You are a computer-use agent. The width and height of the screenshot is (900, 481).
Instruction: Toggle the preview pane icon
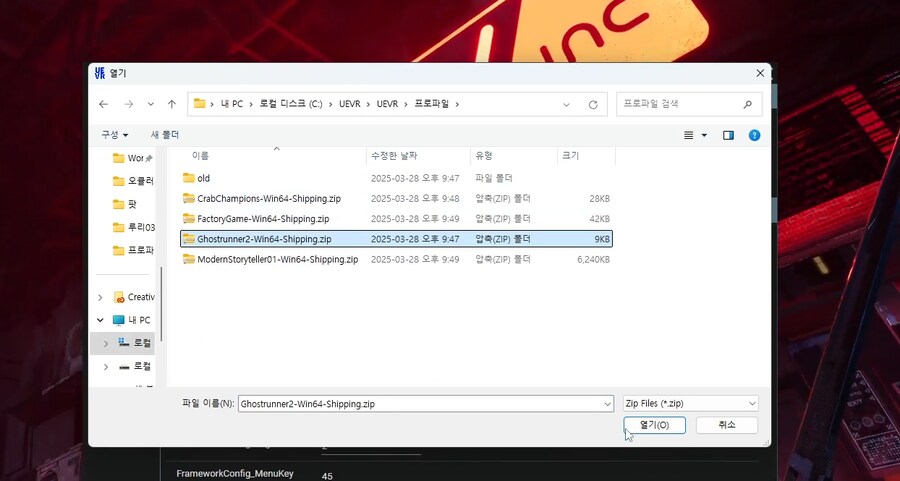728,135
